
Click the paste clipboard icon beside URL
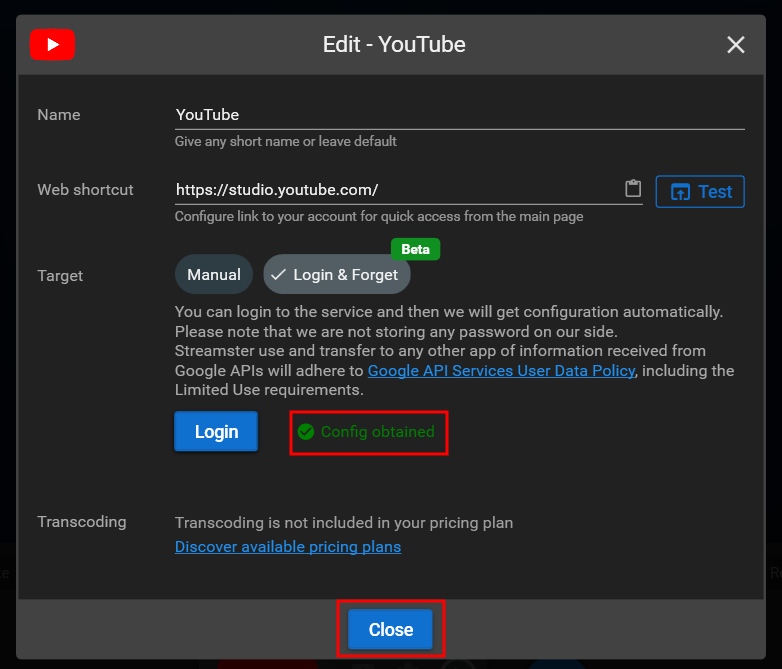(633, 189)
